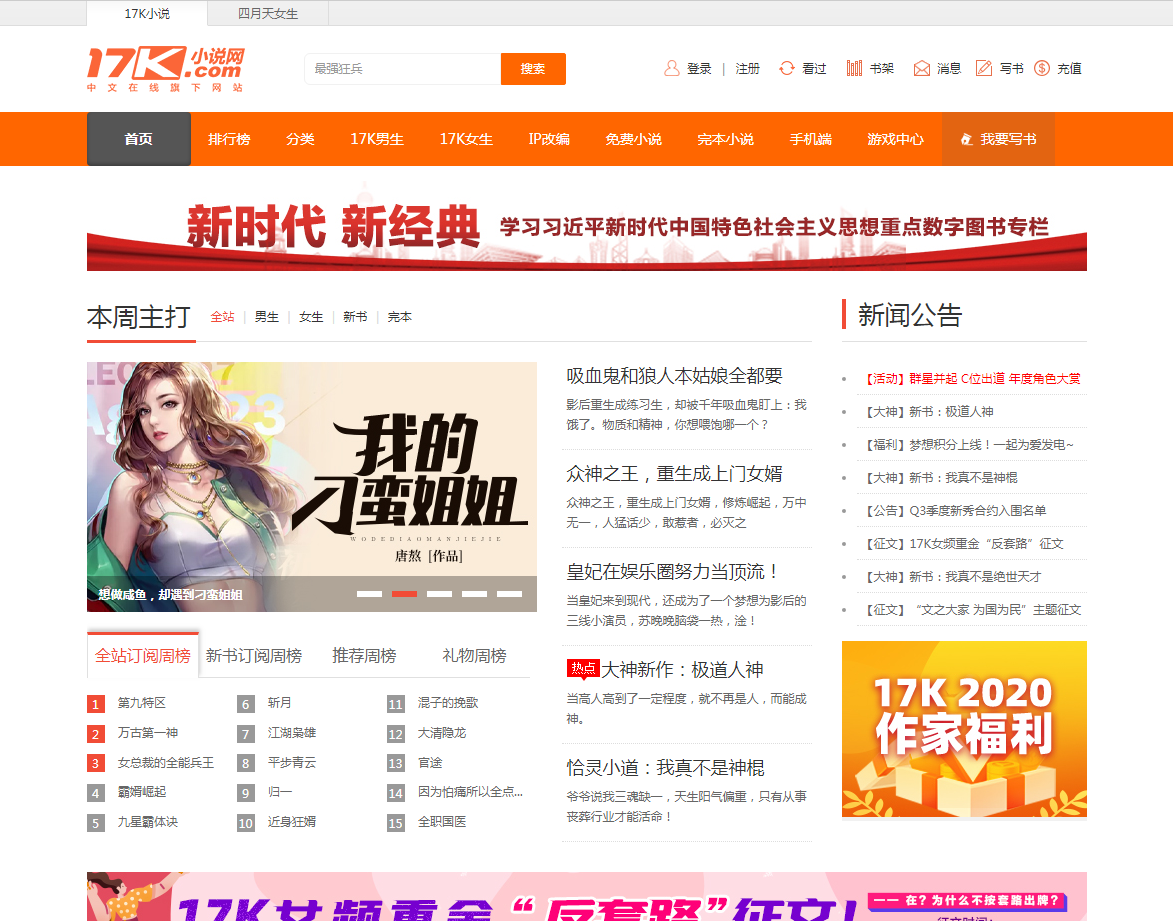Open the 排行榜 rankings nav menu

click(229, 139)
